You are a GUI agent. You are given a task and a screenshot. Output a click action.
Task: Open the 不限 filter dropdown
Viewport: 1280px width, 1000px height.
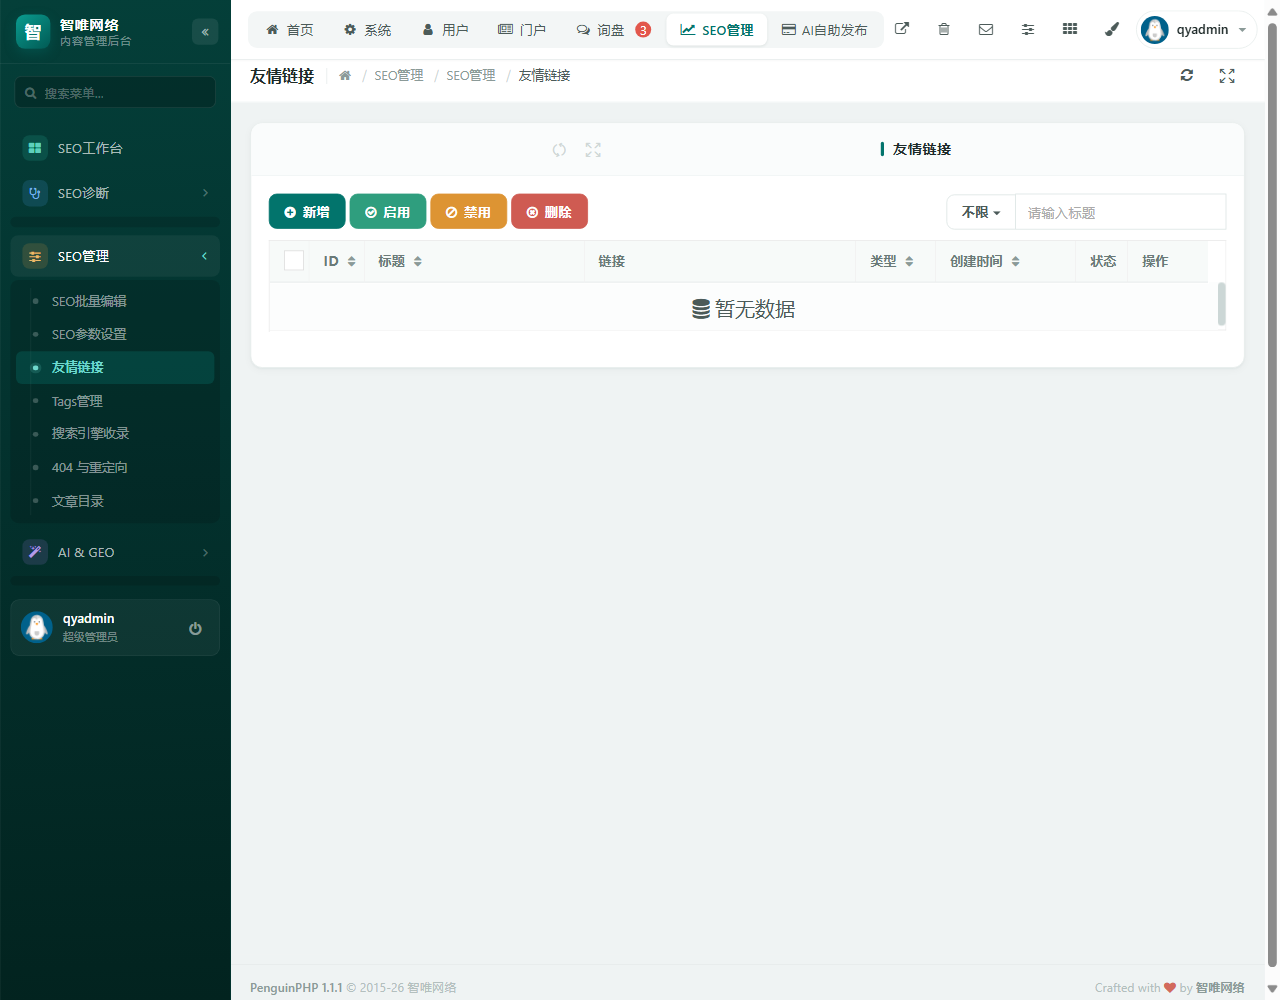click(x=981, y=212)
